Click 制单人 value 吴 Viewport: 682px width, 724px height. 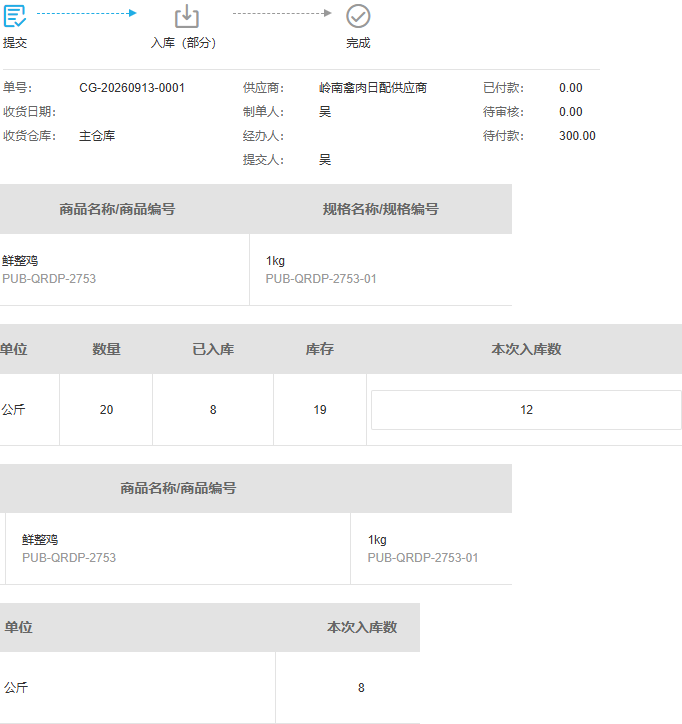click(x=325, y=112)
